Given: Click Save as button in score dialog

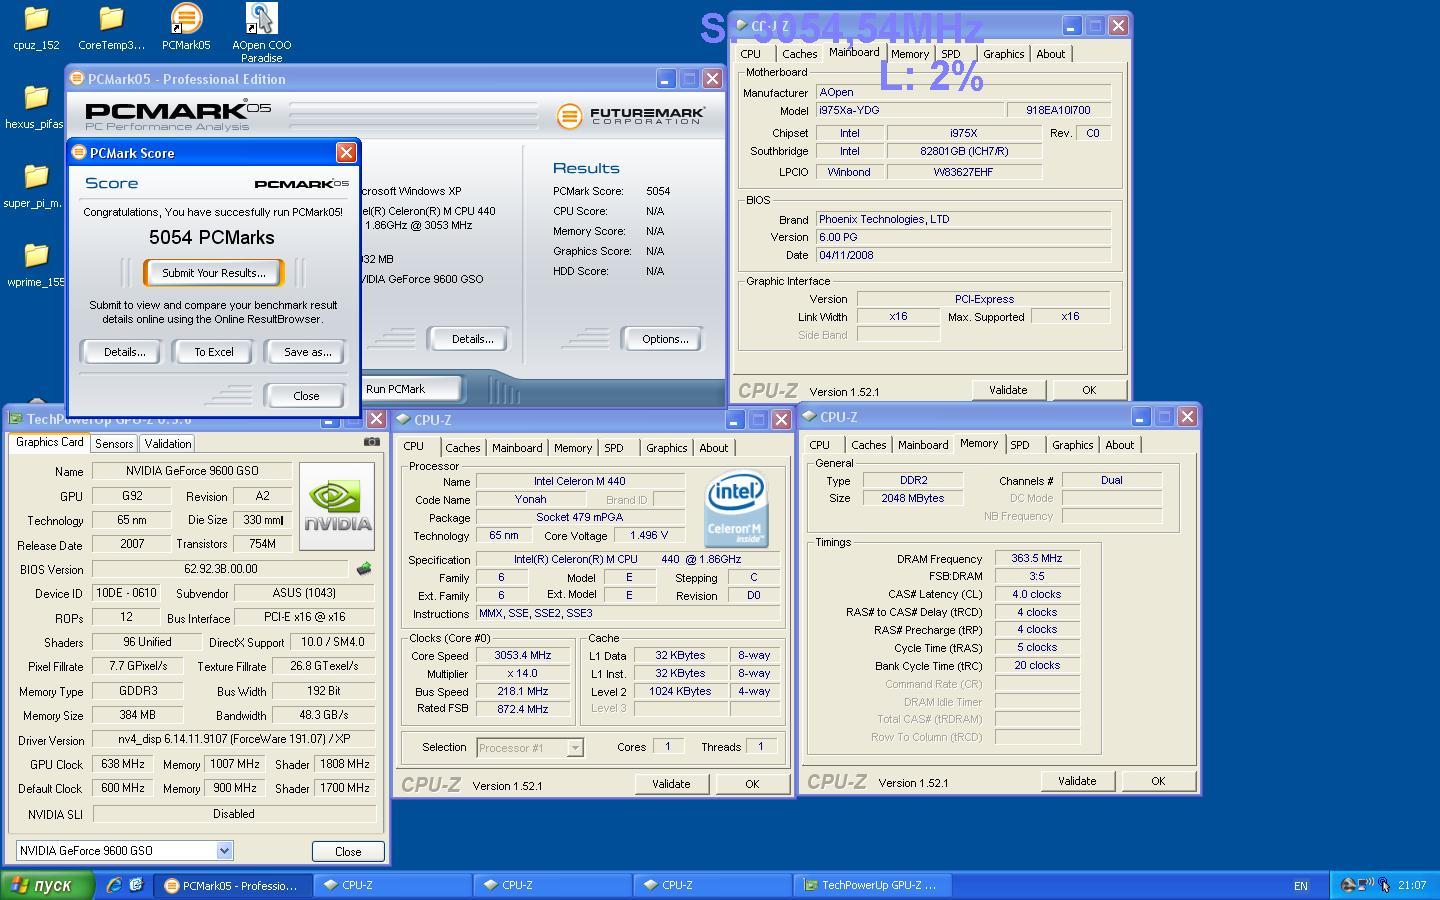Looking at the screenshot, I should point(307,352).
